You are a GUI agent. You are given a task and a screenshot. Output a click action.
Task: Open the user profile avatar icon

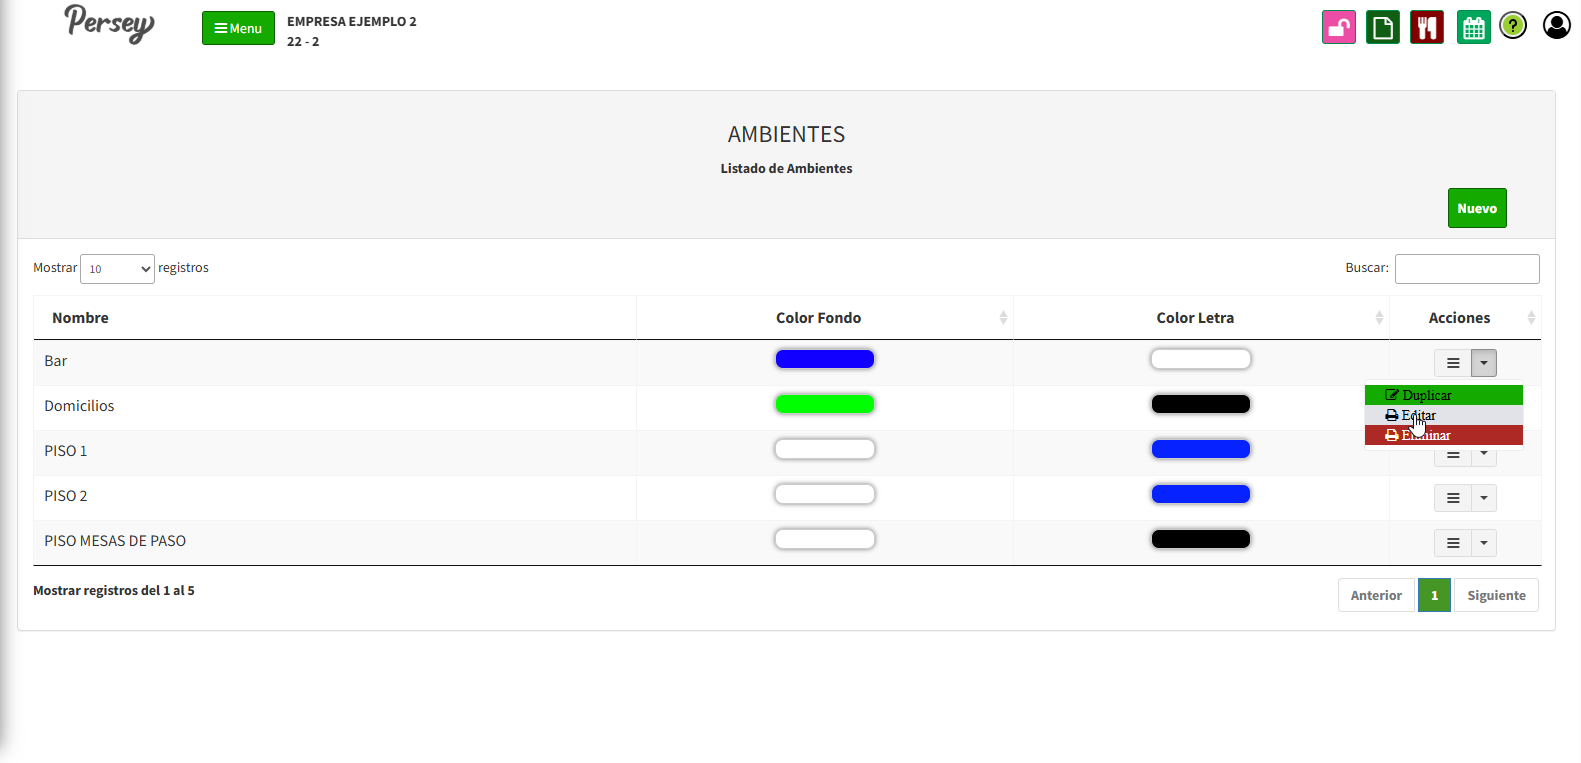1556,25
